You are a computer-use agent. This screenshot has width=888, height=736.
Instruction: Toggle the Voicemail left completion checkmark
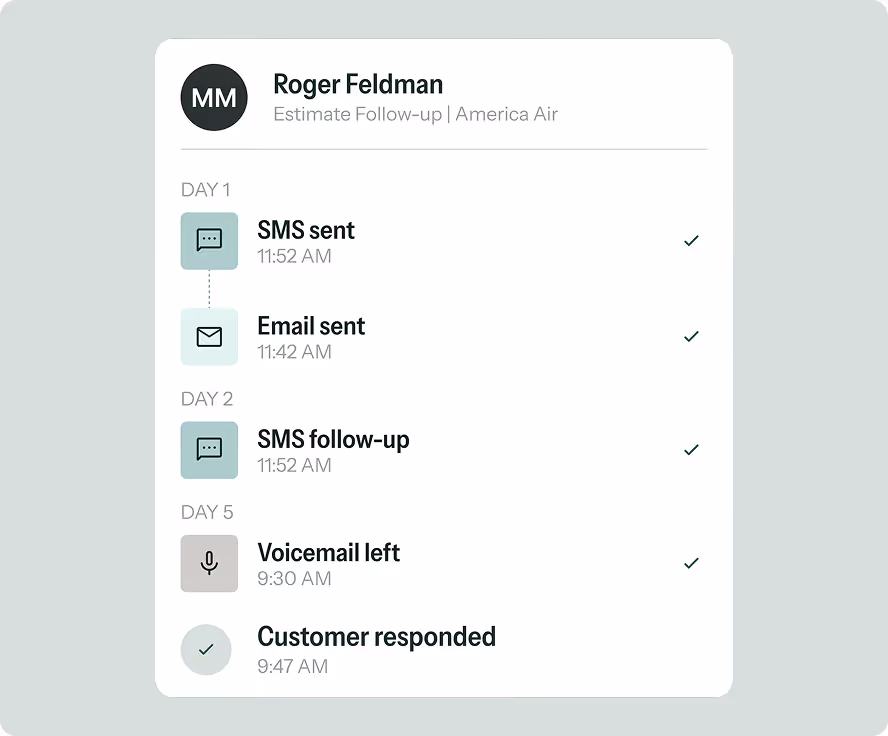coord(691,563)
